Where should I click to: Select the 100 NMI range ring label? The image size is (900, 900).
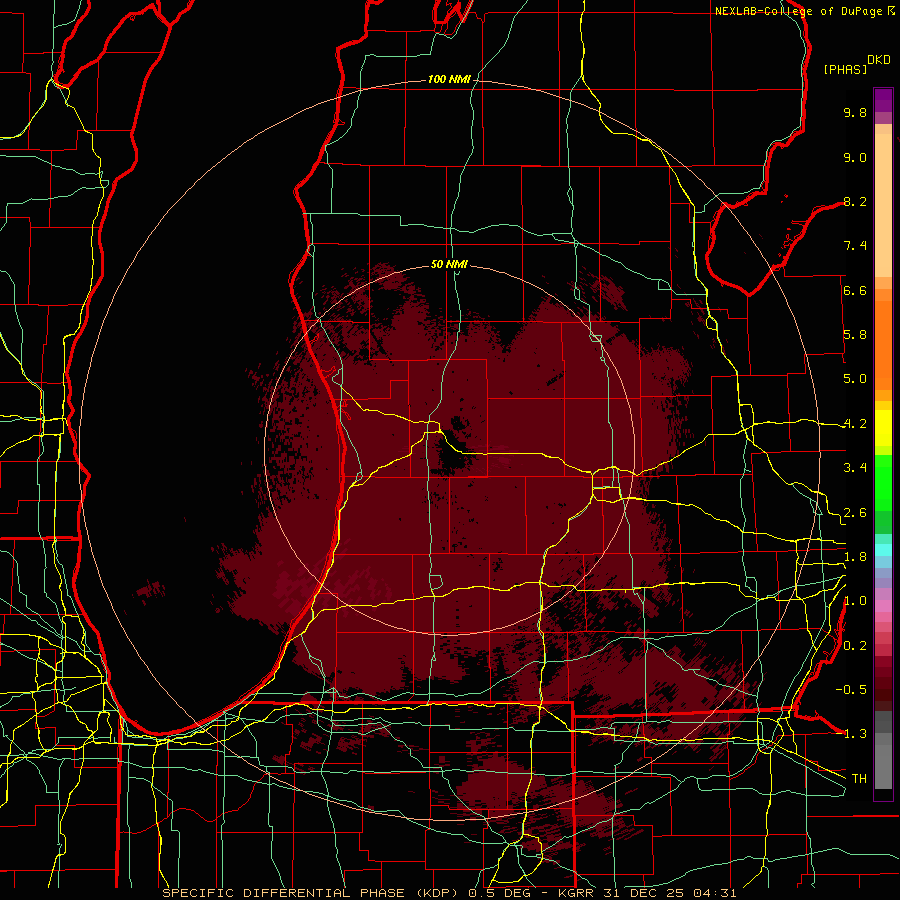pyautogui.click(x=449, y=79)
